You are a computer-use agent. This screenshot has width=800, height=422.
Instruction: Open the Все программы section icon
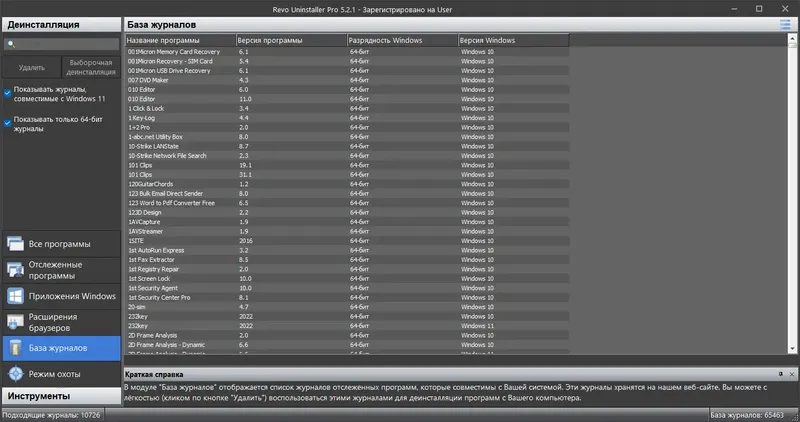(15, 244)
